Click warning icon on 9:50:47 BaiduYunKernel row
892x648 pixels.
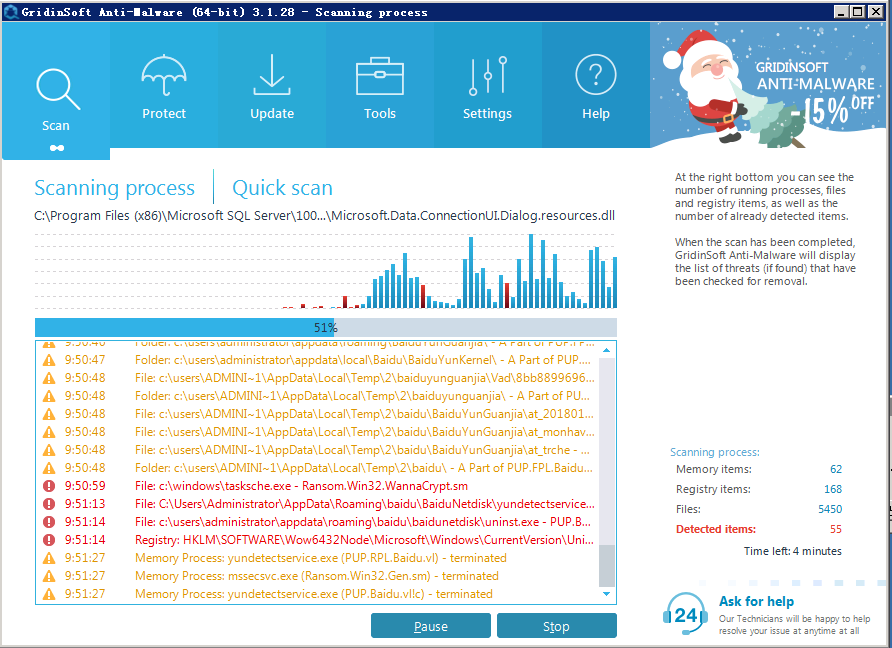[x=49, y=360]
